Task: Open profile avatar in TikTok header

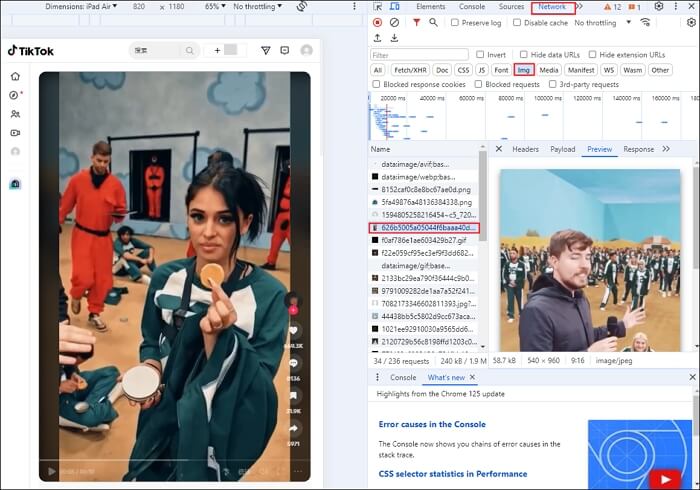Action: (x=307, y=50)
